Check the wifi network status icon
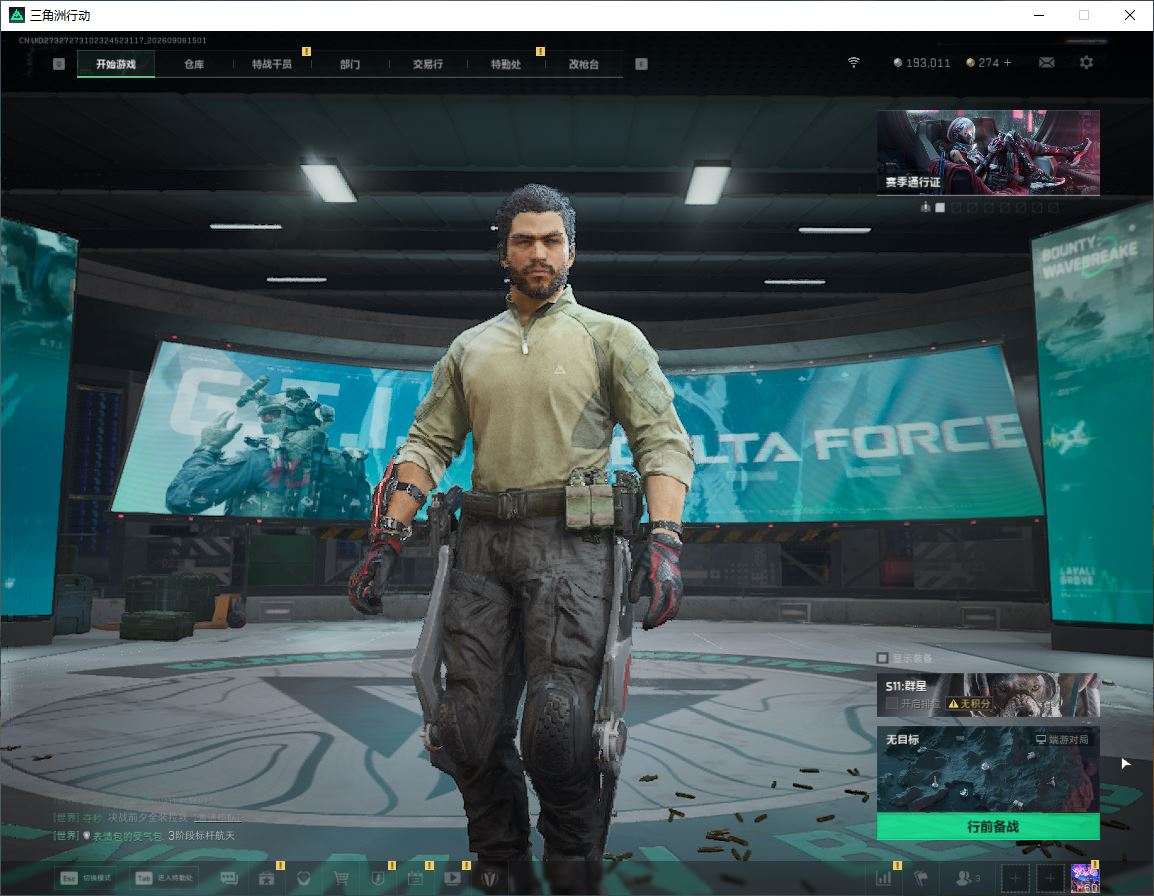The width and height of the screenshot is (1154, 896). coord(854,63)
